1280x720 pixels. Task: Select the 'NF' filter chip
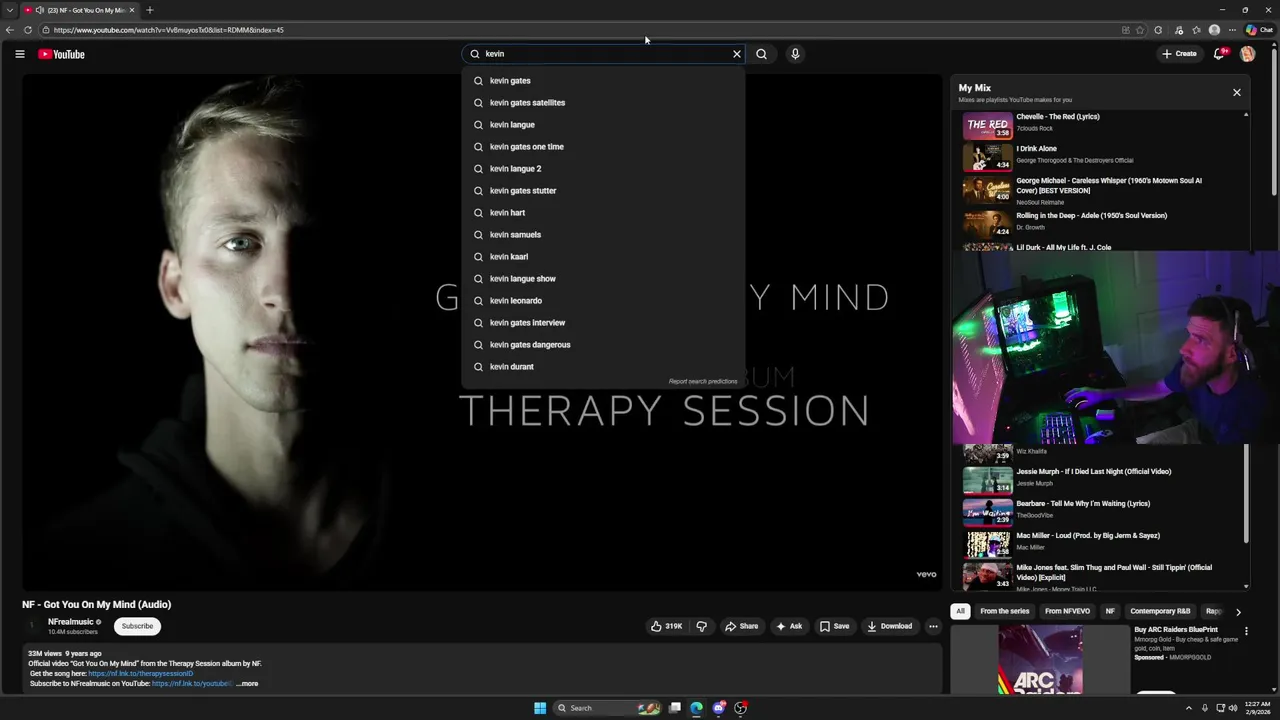point(1110,611)
